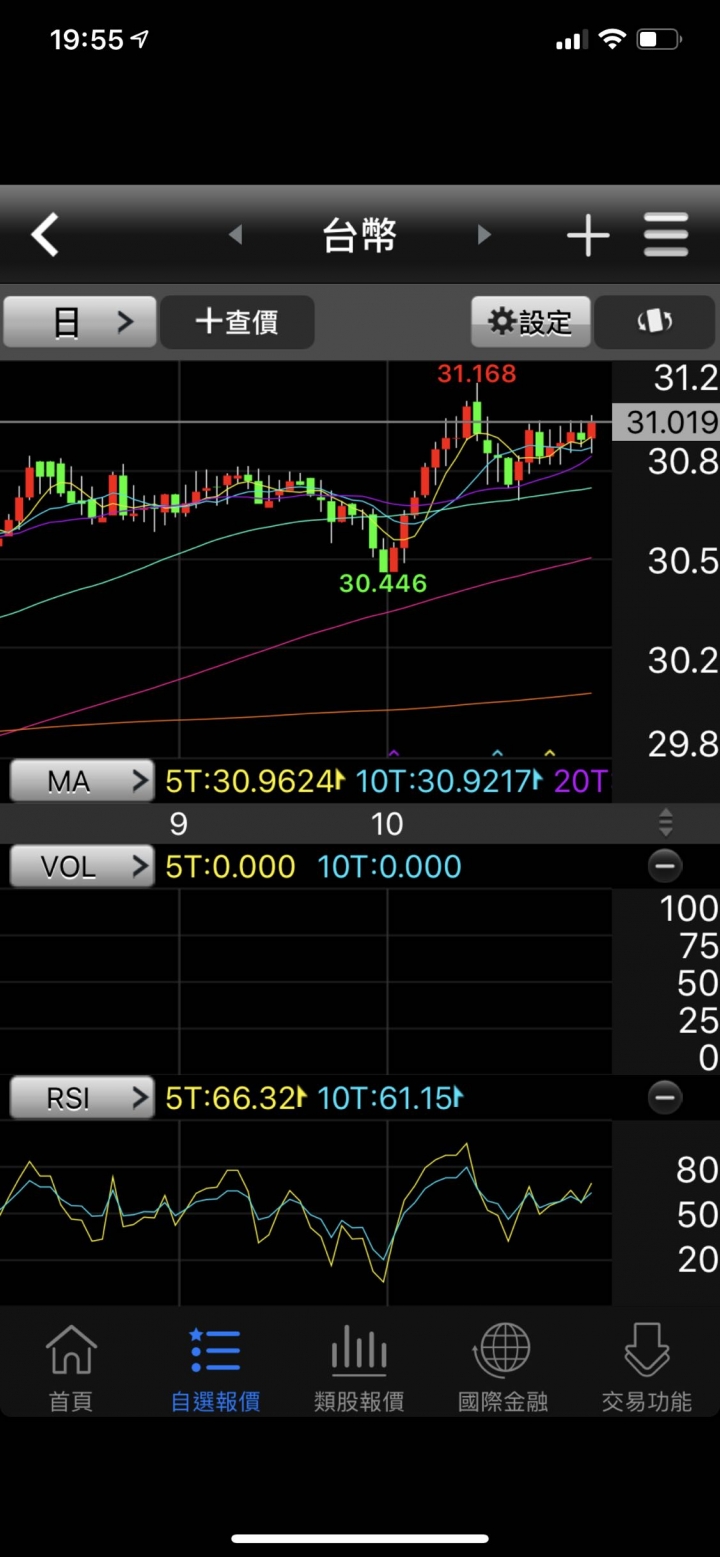The image size is (720, 1557).
Task: Collapse the VOL panel with minus button
Action: point(665,866)
